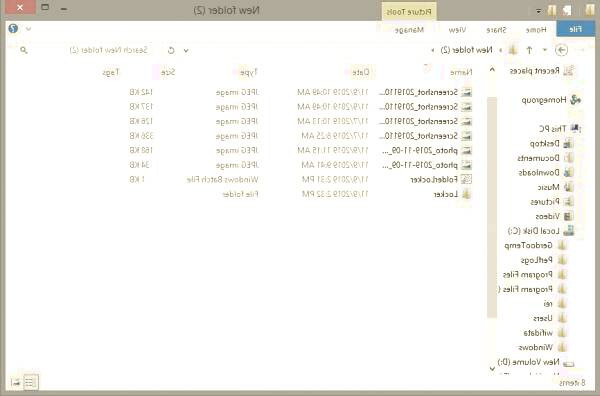Image resolution: width=600 pixels, height=396 pixels.
Task: Click the Pictures folder icon
Action: click(x=568, y=202)
